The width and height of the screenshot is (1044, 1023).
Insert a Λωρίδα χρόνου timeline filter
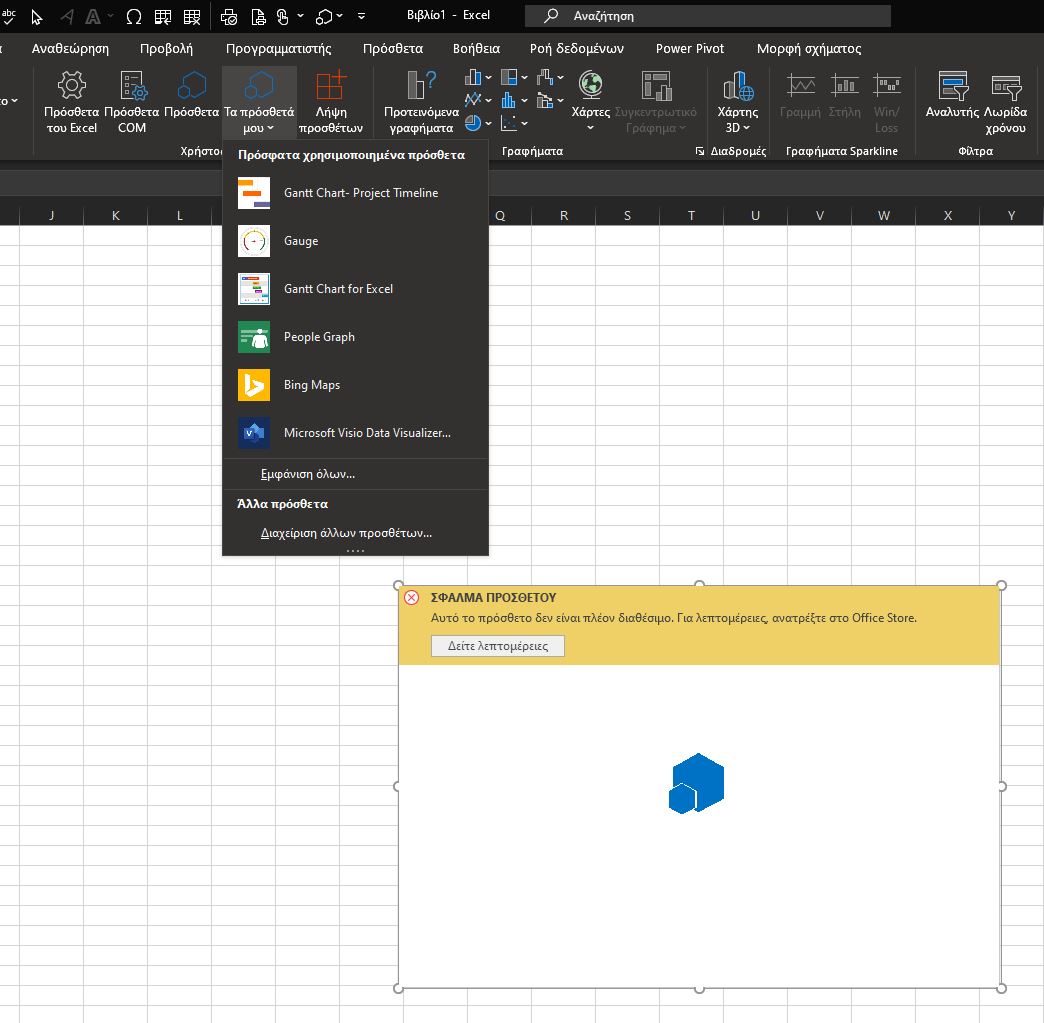click(1005, 102)
